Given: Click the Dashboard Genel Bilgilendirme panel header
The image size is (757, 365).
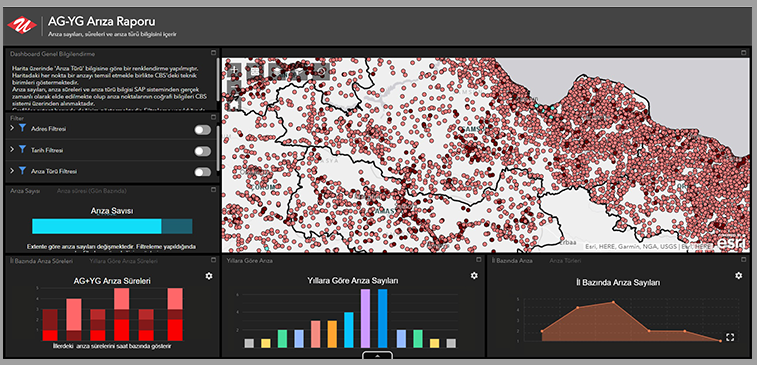Looking at the screenshot, I should [53, 54].
